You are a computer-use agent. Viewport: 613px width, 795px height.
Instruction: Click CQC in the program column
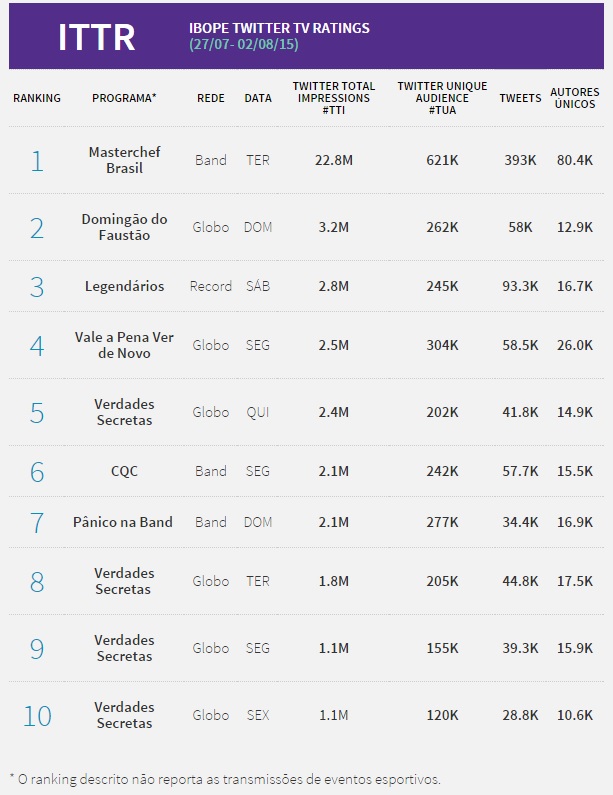point(124,471)
